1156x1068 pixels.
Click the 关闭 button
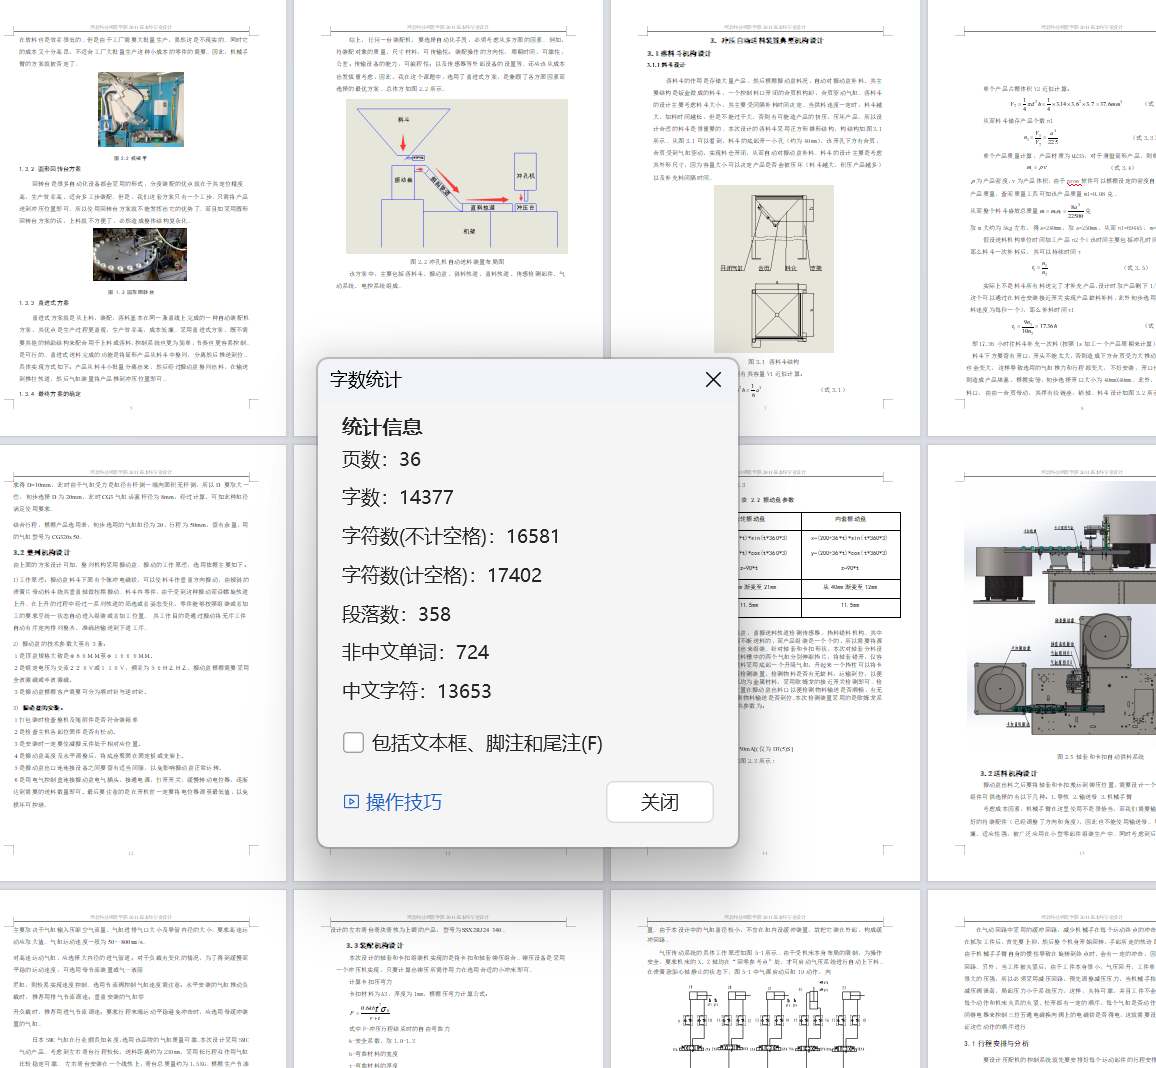pyautogui.click(x=660, y=802)
